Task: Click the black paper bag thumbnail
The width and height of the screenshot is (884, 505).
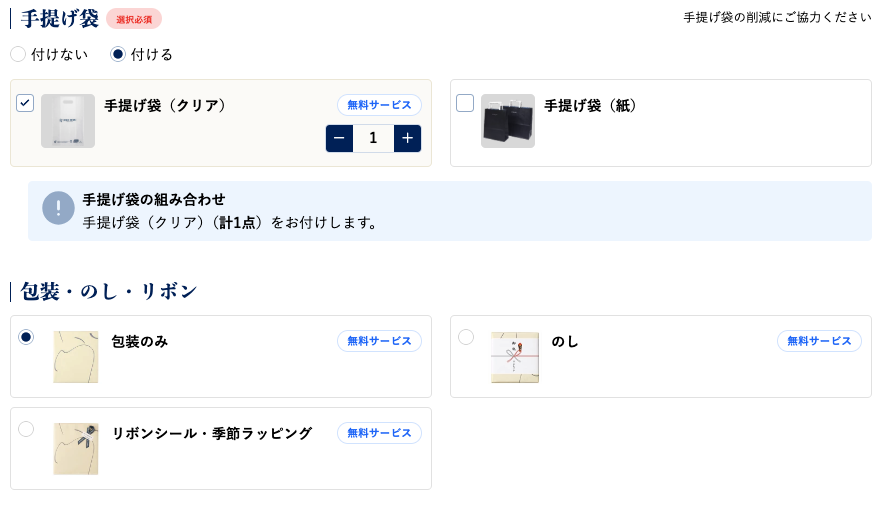Action: [508, 121]
